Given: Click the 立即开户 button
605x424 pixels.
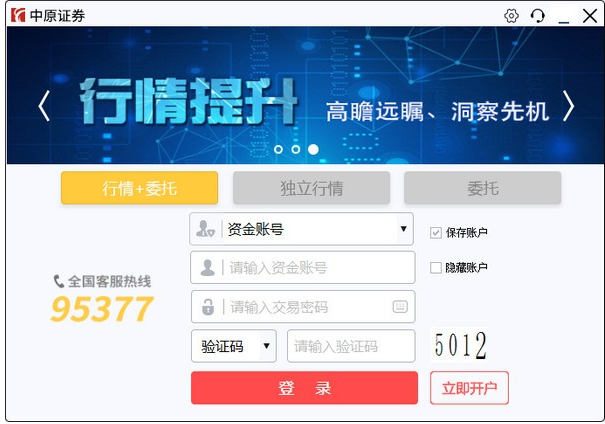Looking at the screenshot, I should coord(469,388).
